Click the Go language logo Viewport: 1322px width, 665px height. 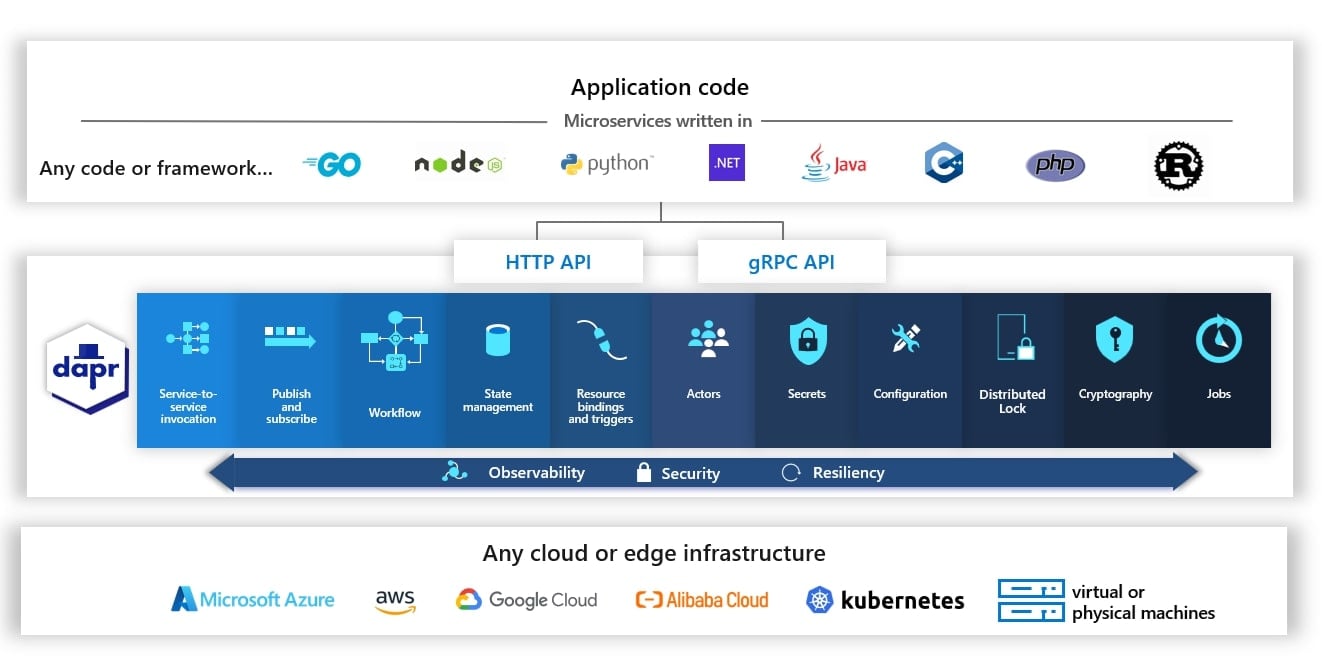[x=332, y=165]
